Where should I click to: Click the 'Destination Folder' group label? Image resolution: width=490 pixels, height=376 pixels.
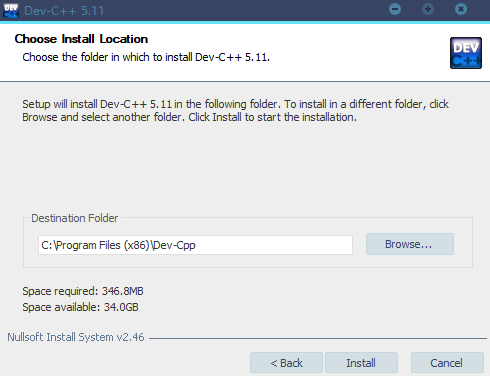pos(75,218)
